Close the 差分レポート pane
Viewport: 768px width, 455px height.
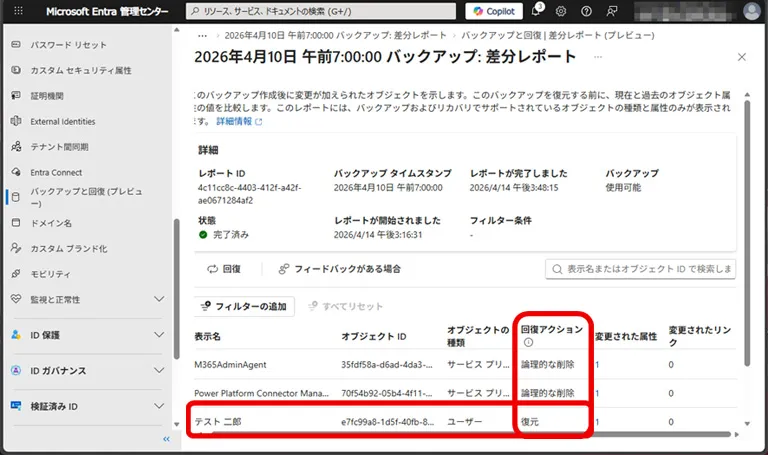(742, 57)
